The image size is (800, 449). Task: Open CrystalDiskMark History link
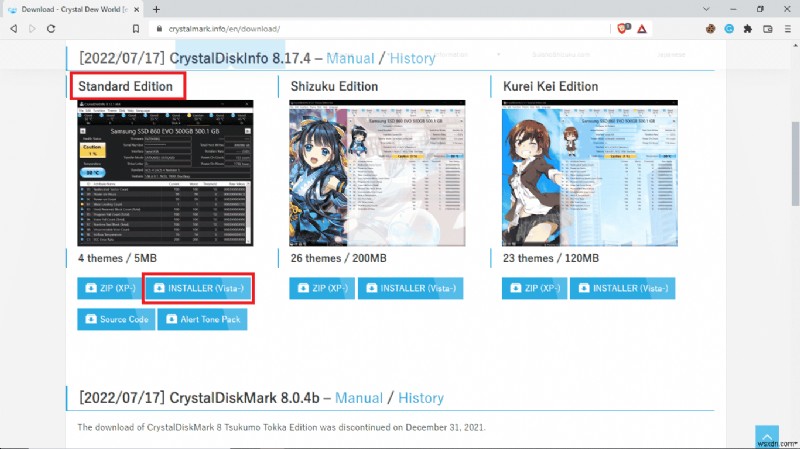point(421,398)
